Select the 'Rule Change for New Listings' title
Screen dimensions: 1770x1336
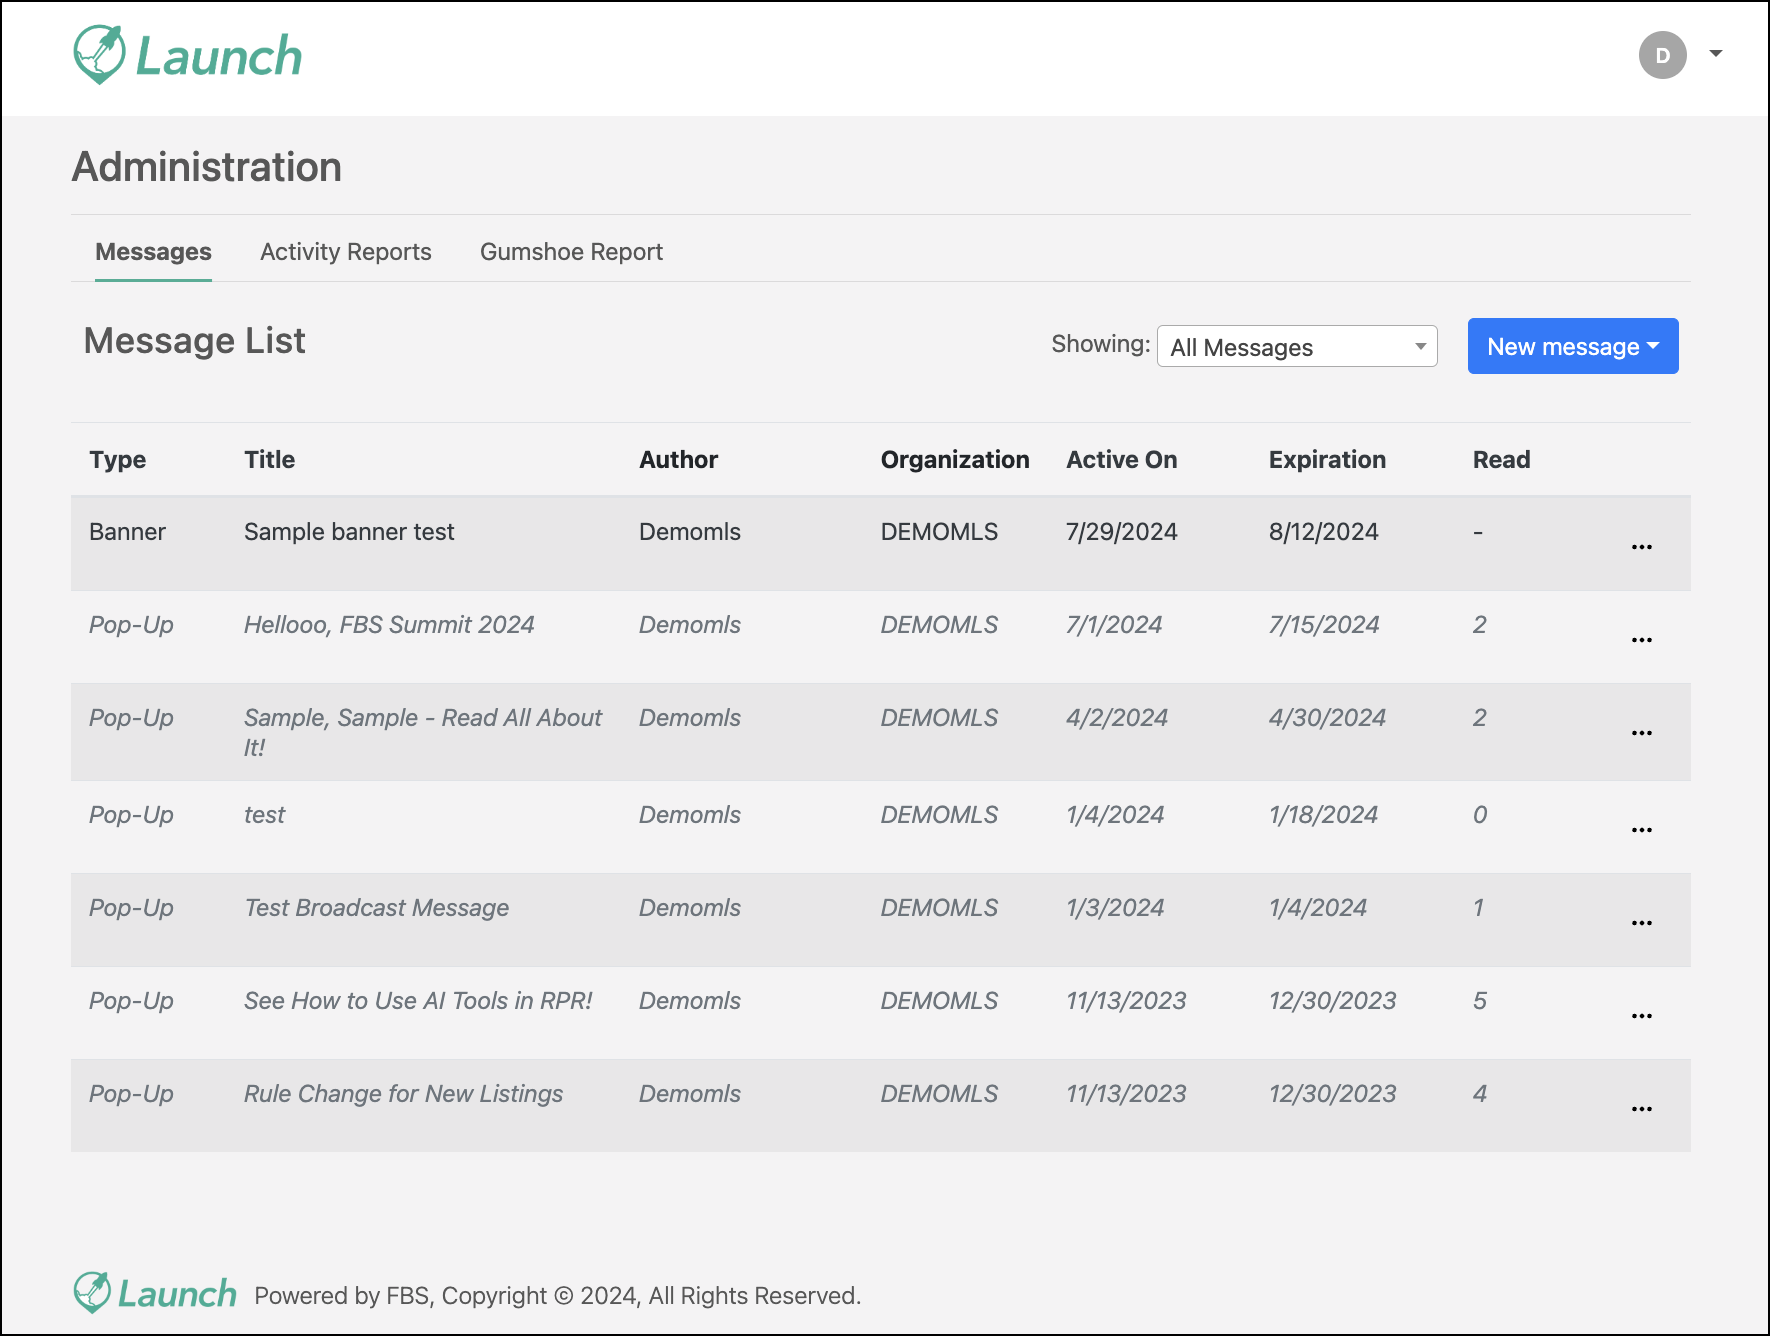(x=403, y=1094)
